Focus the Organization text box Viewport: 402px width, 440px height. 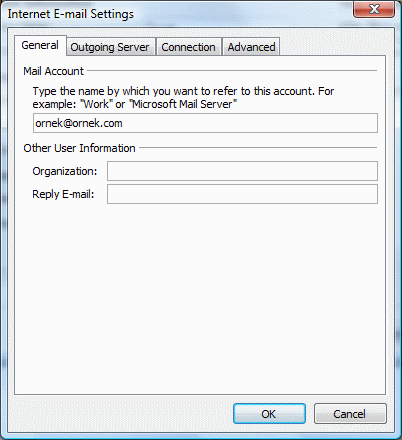click(x=242, y=171)
